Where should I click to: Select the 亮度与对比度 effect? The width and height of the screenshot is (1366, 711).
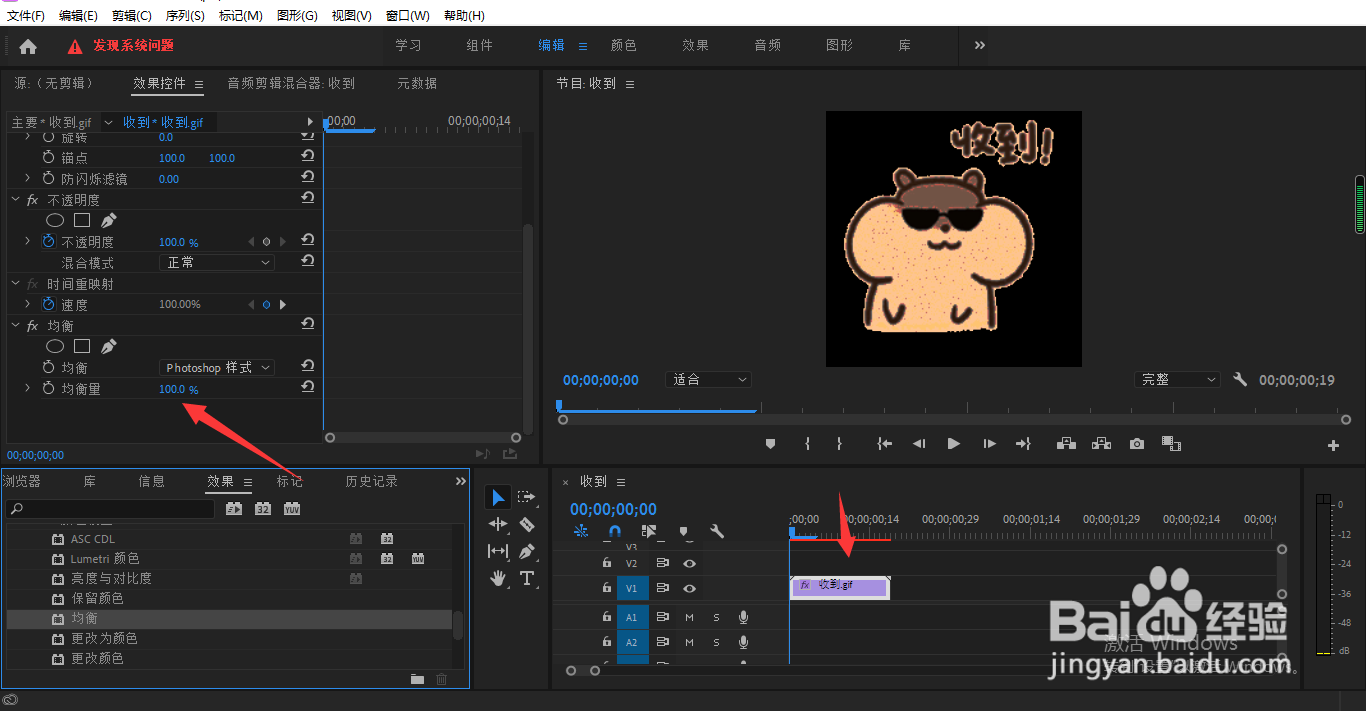point(111,578)
